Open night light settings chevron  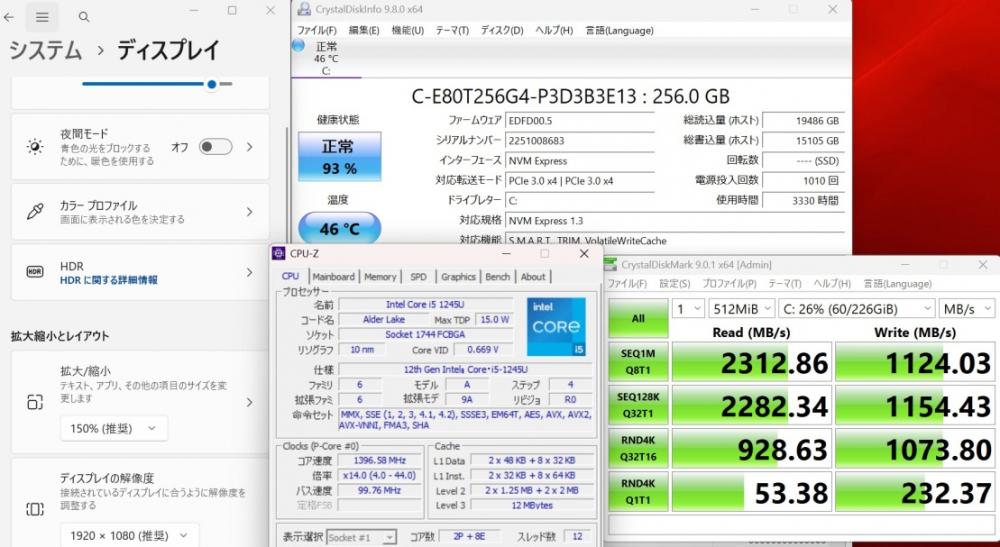(x=249, y=147)
